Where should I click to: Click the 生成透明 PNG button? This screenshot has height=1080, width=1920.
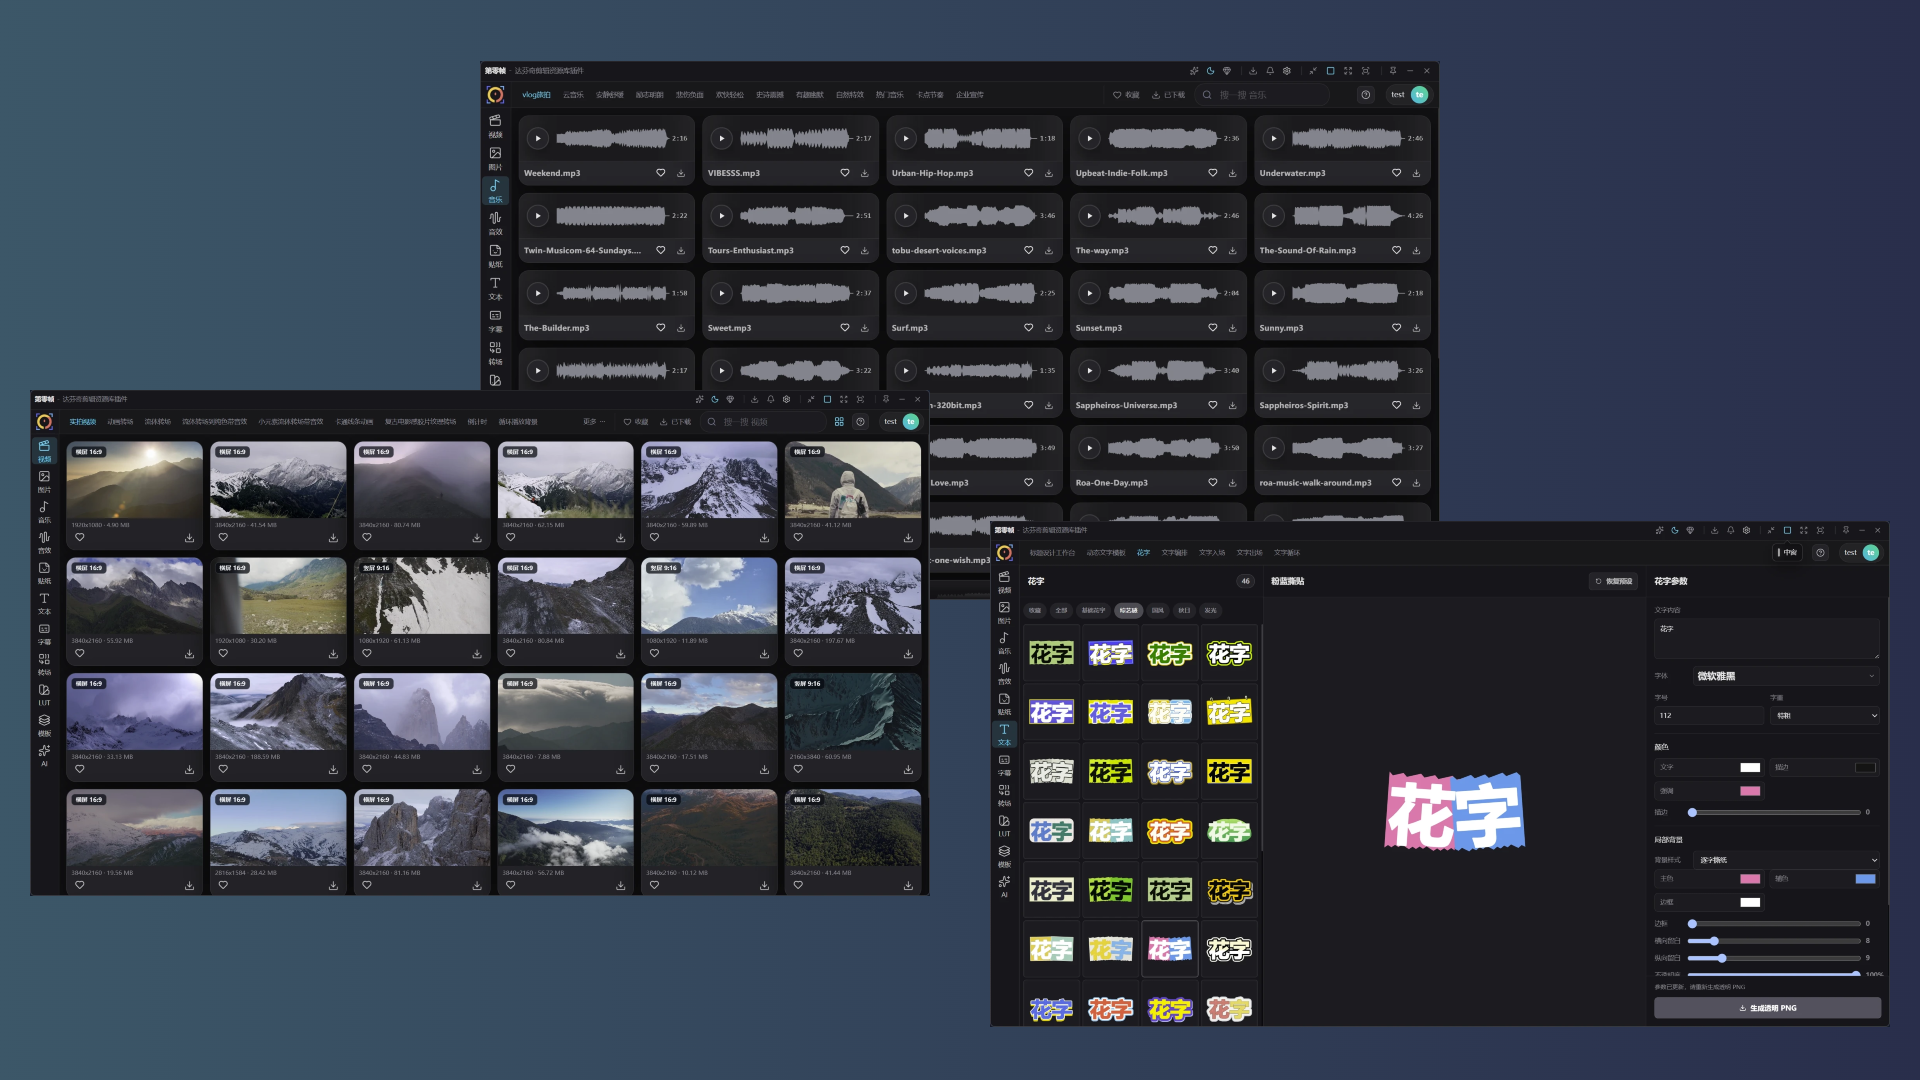tap(1767, 1008)
